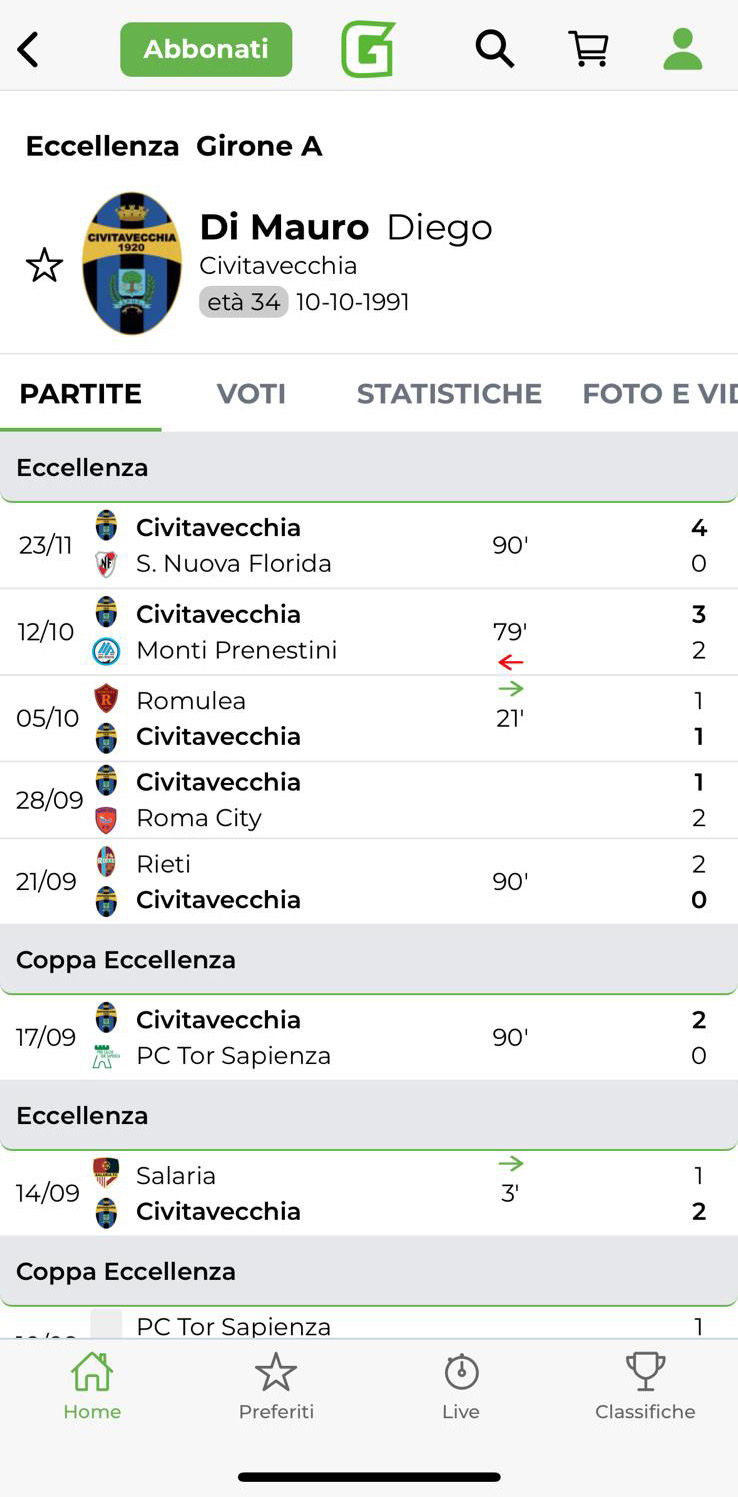Open the user profile icon
The image size is (738, 1497).
coord(683,49)
